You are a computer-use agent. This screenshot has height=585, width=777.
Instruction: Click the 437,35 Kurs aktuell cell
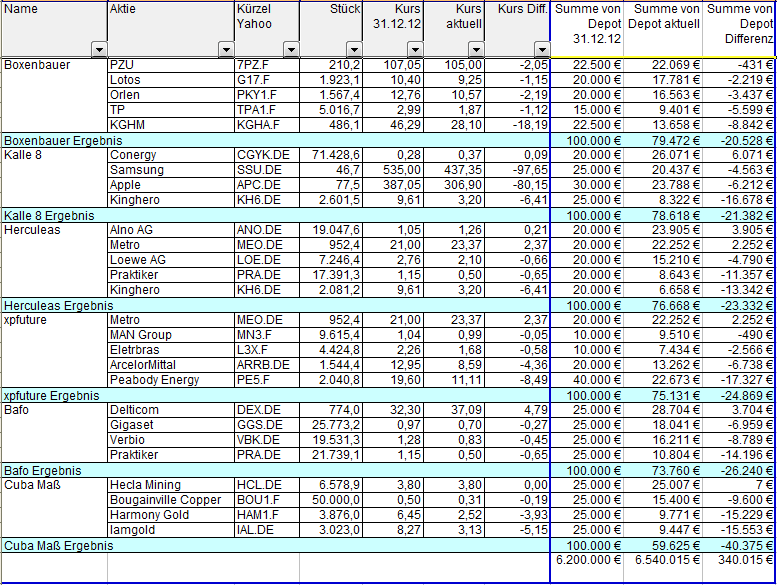click(x=454, y=170)
